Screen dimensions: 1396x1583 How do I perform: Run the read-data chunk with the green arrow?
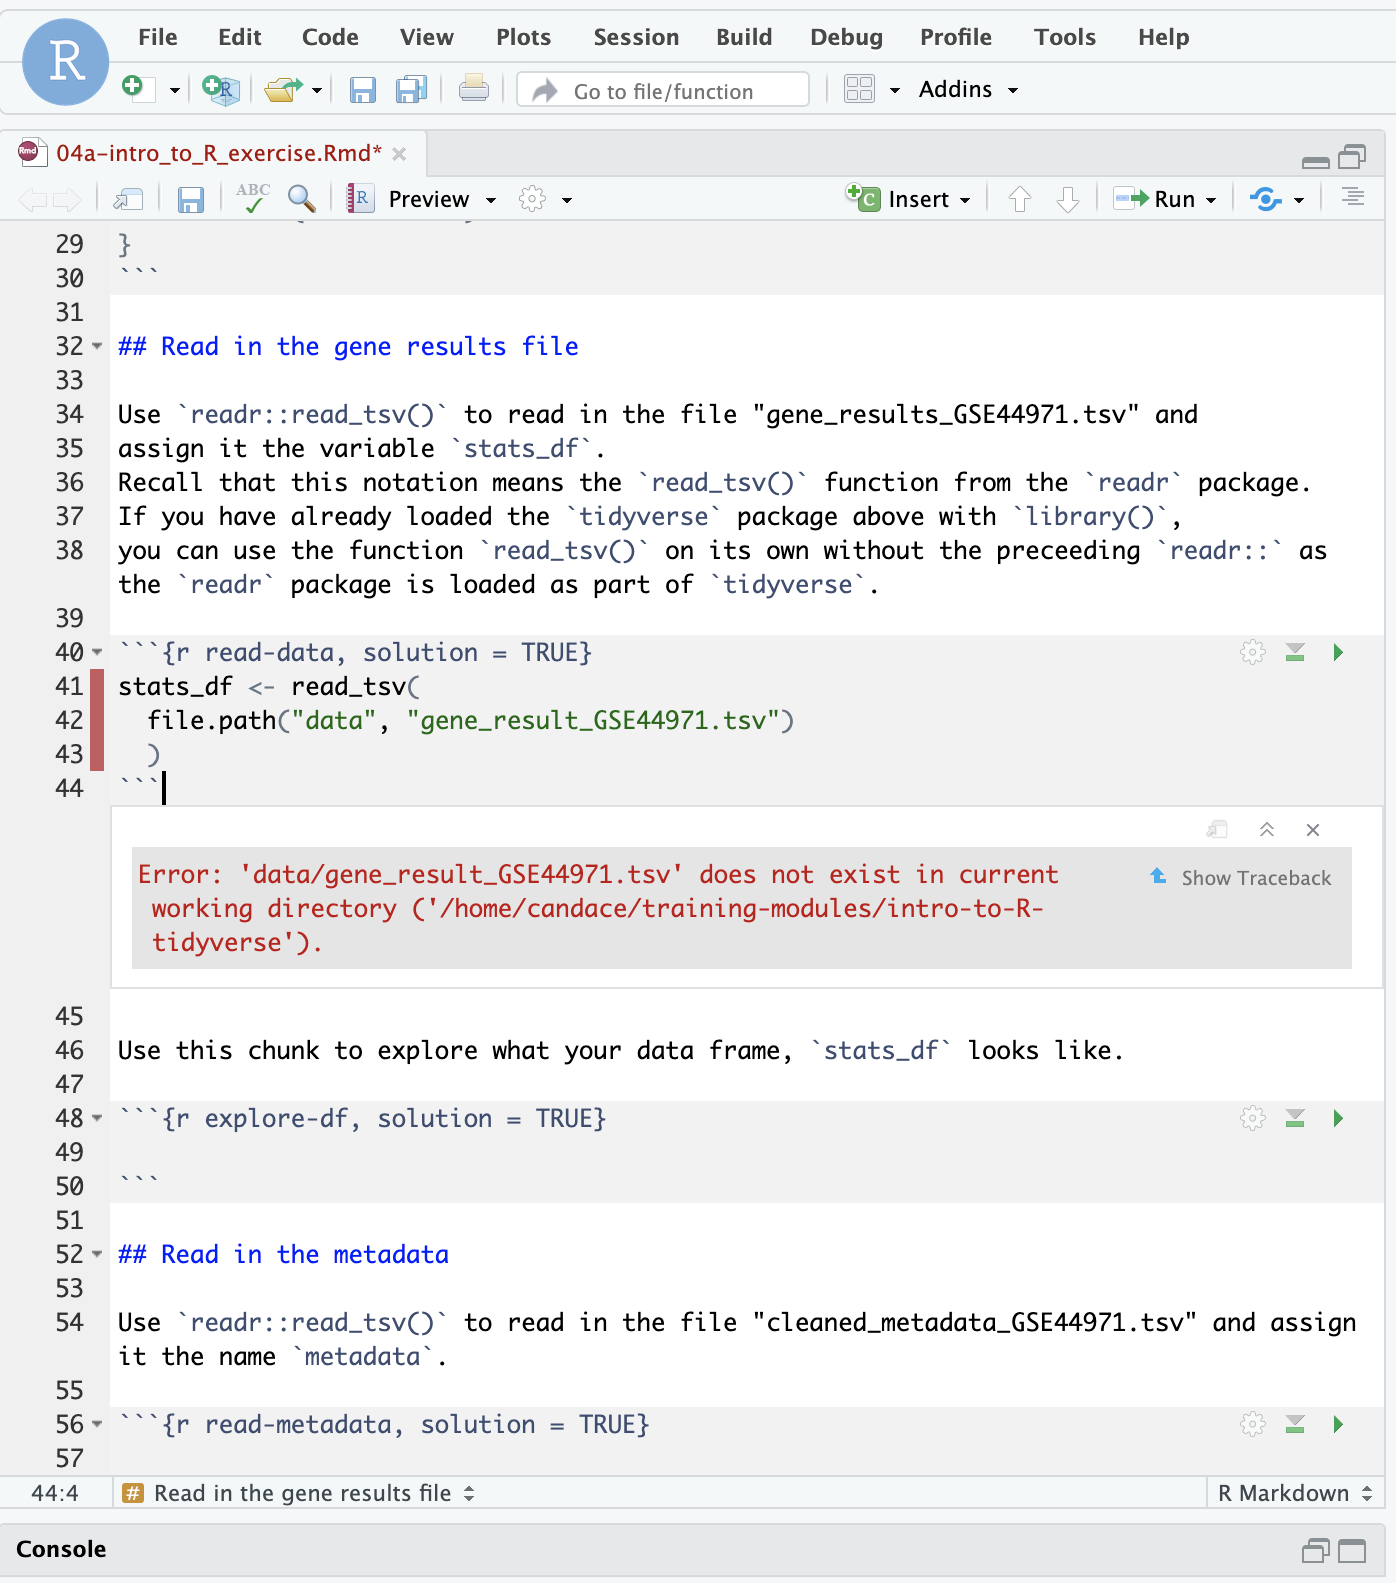click(1338, 653)
